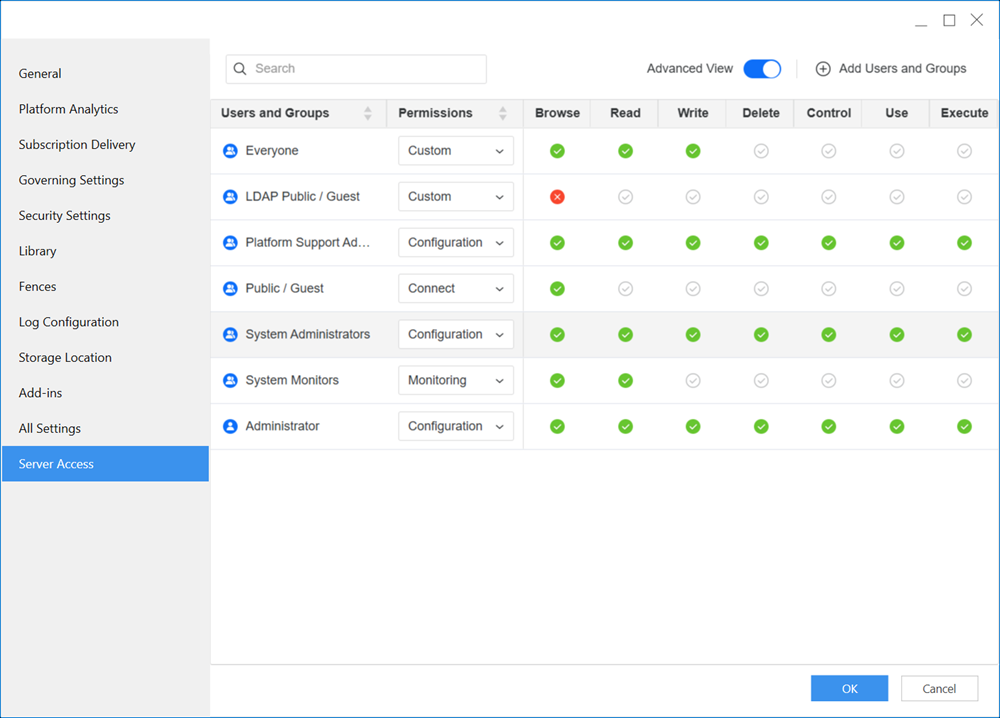This screenshot has width=1000, height=718.
Task: Click the plus icon beside Add Users and Groups
Action: (x=823, y=69)
